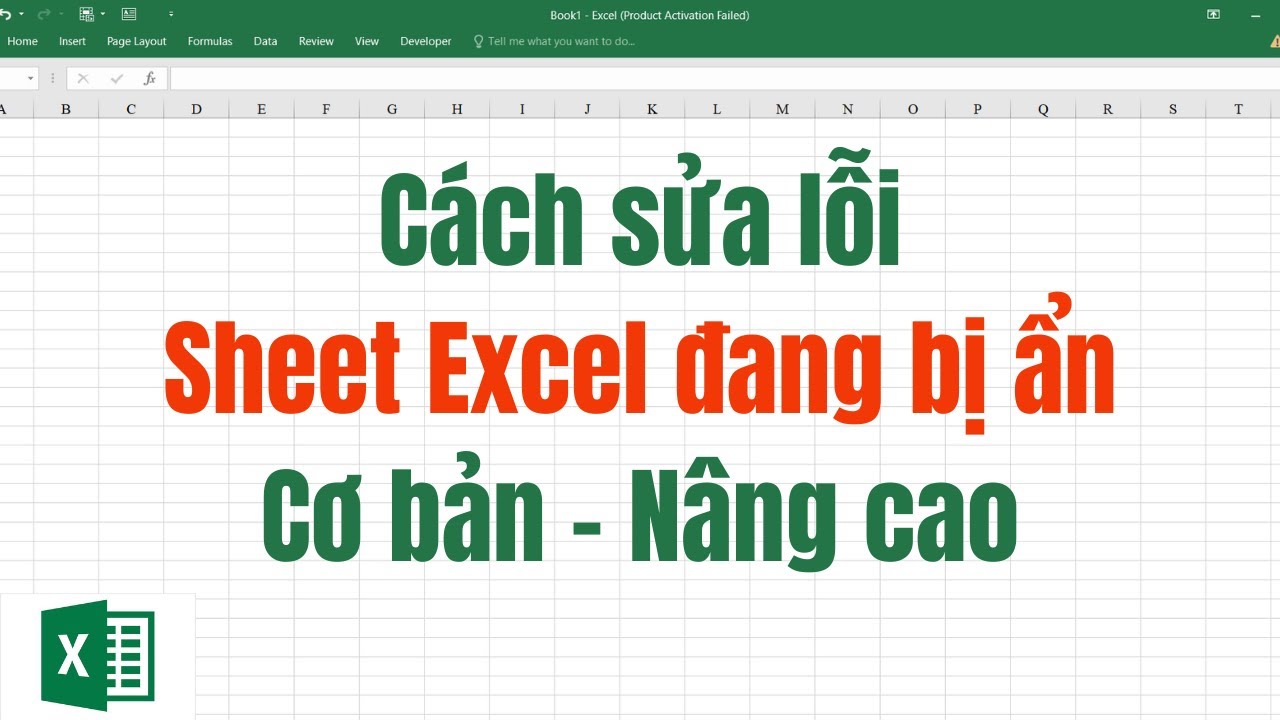Select column M header
1280x720 pixels.
[x=782, y=109]
